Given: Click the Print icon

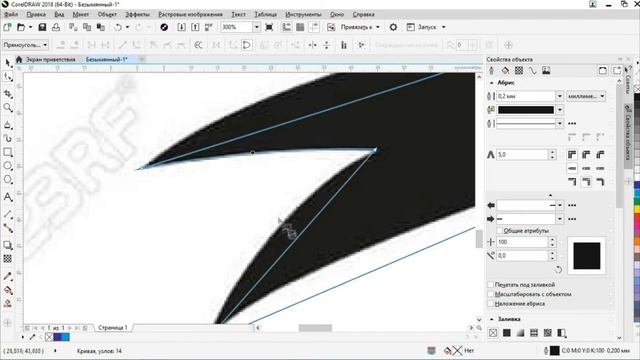Looking at the screenshot, I should tap(56, 27).
